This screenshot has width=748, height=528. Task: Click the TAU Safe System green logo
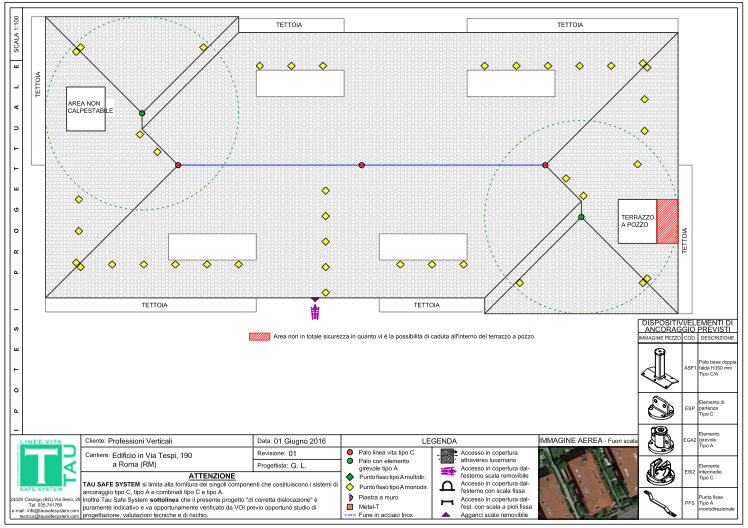47,466
